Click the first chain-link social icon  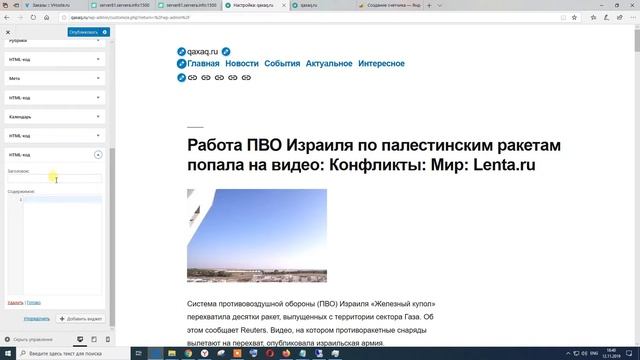[192, 78]
